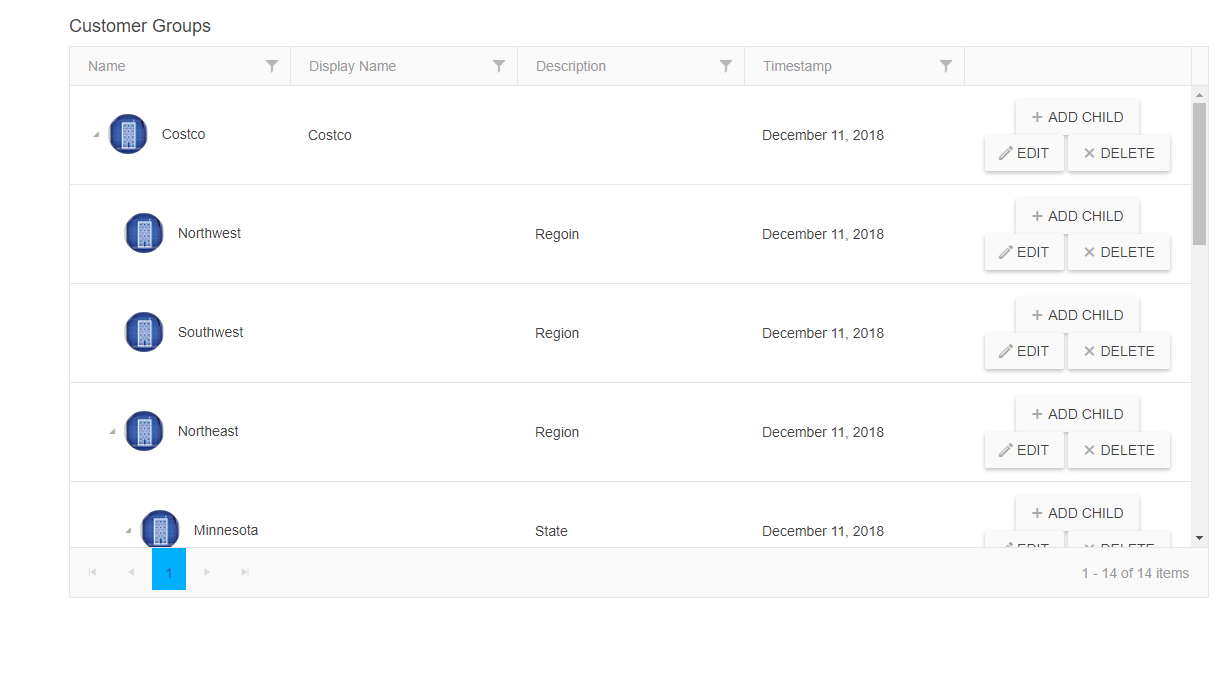Open the Timestamp column filter icon

pos(945,66)
